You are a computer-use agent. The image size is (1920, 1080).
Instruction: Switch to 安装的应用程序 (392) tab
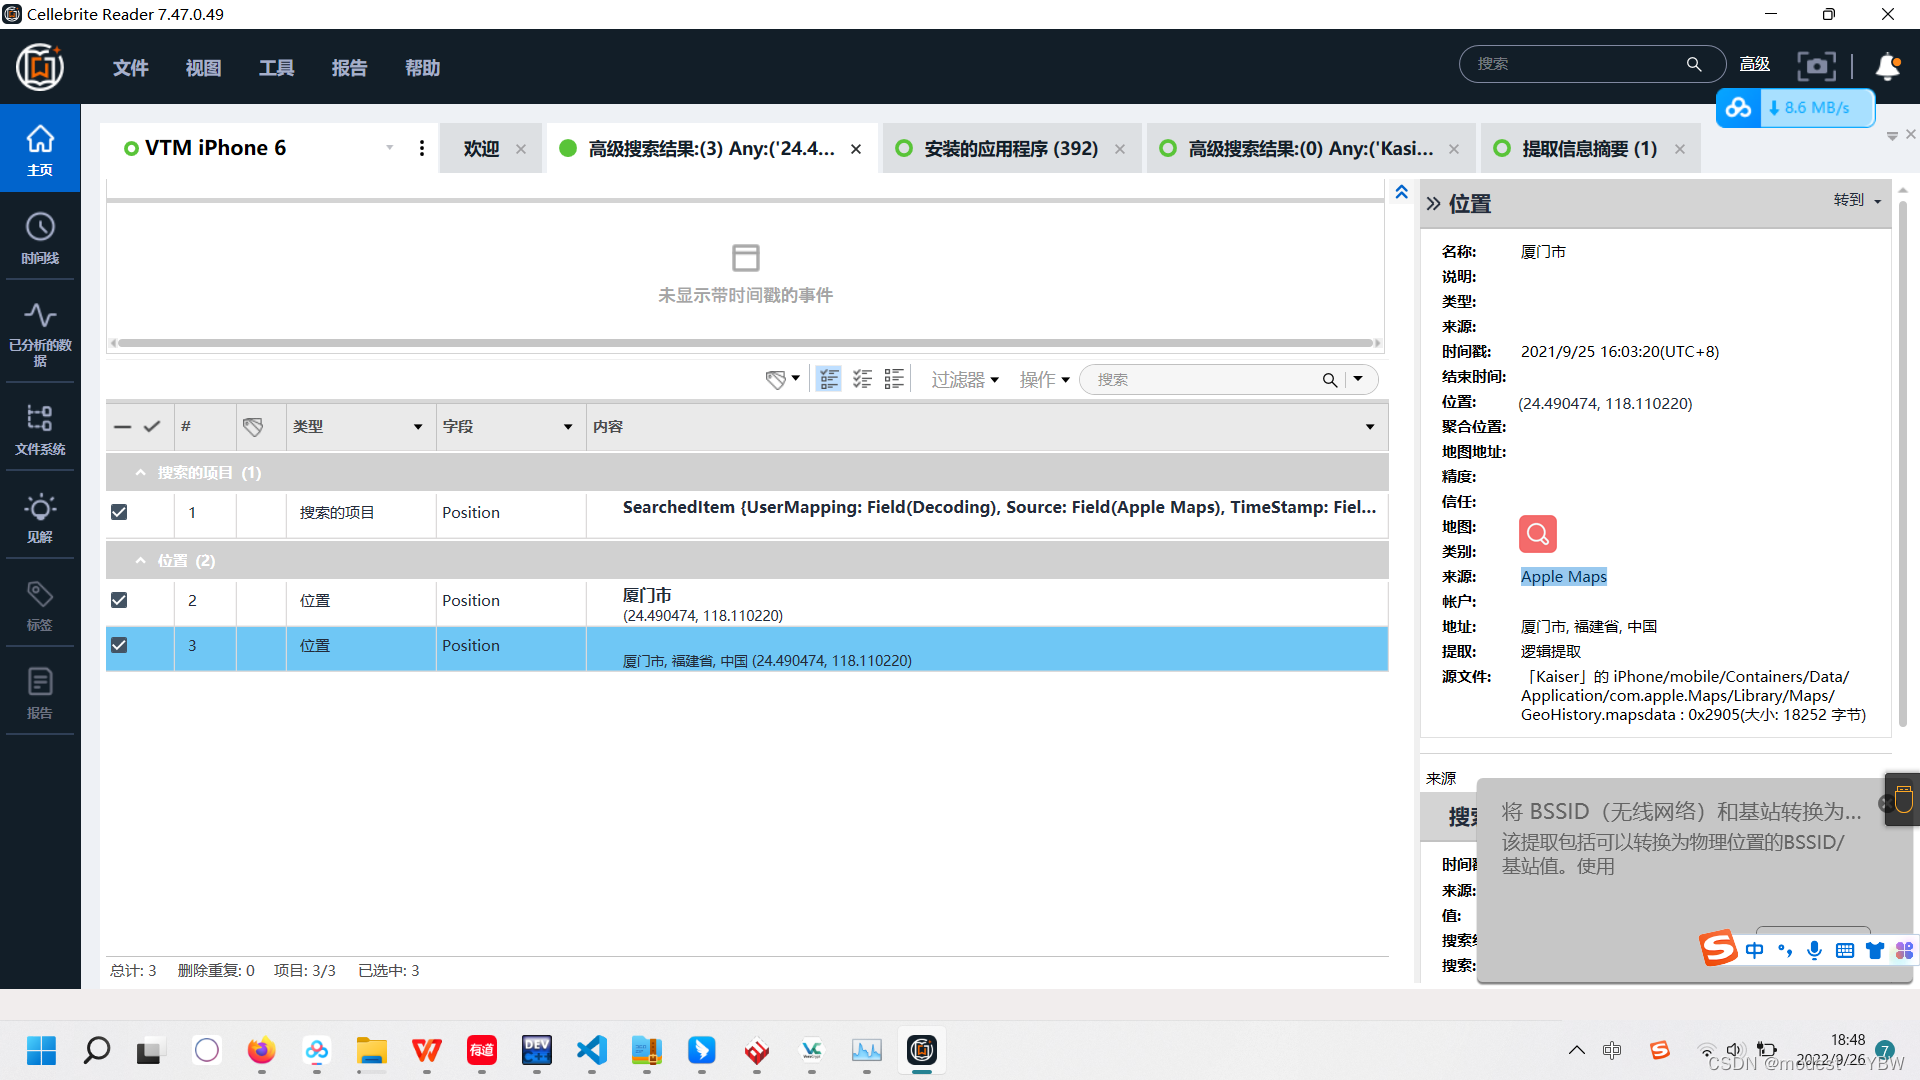[1010, 149]
